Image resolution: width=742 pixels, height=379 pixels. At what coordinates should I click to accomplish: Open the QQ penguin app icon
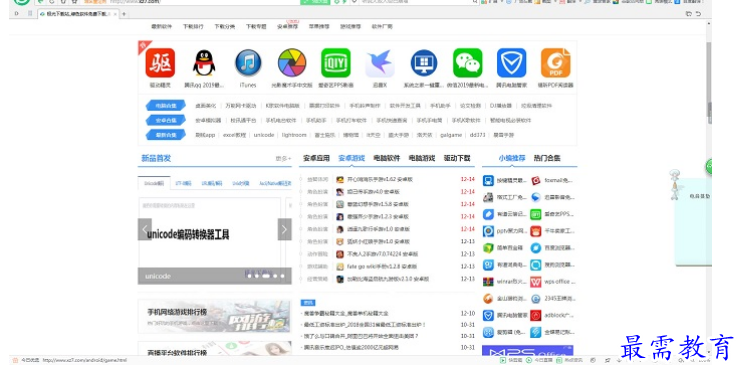click(204, 63)
